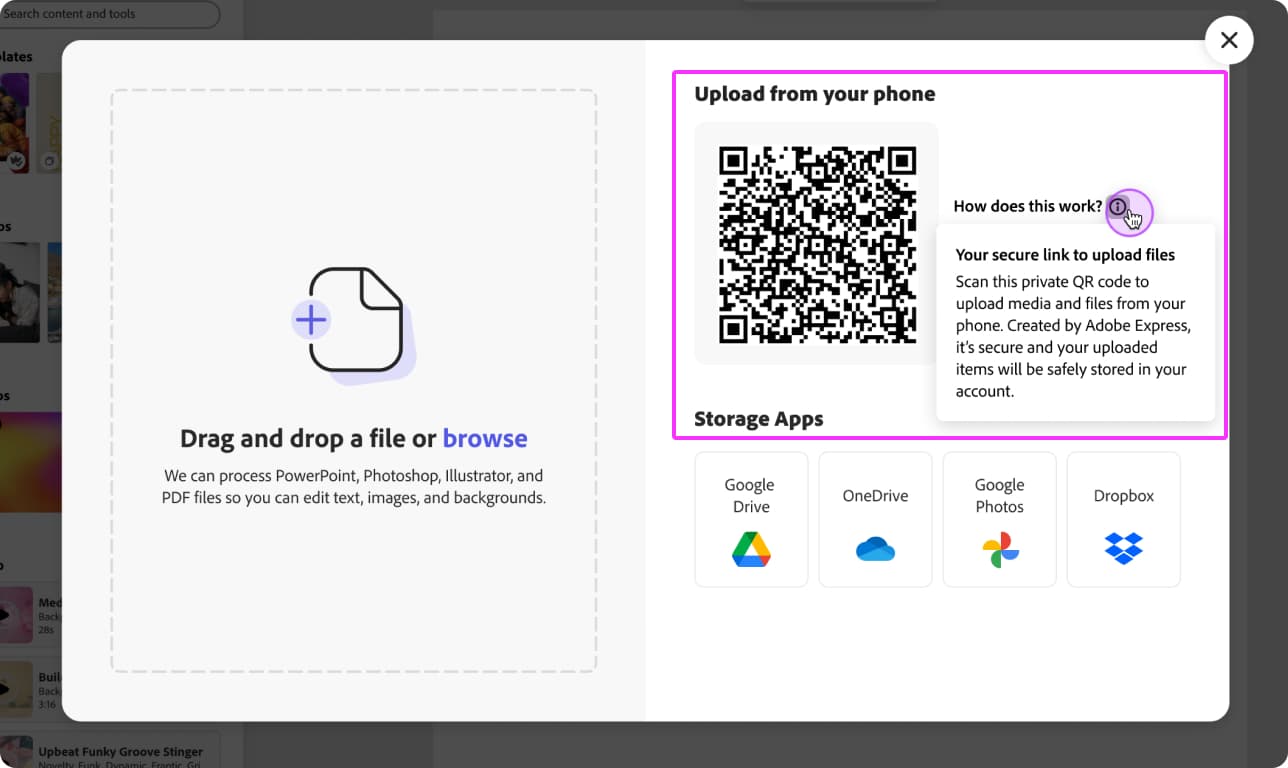The width and height of the screenshot is (1288, 768).
Task: Select 'Upbeat Funky Groove Stinger' audio track
Action: coord(110,752)
